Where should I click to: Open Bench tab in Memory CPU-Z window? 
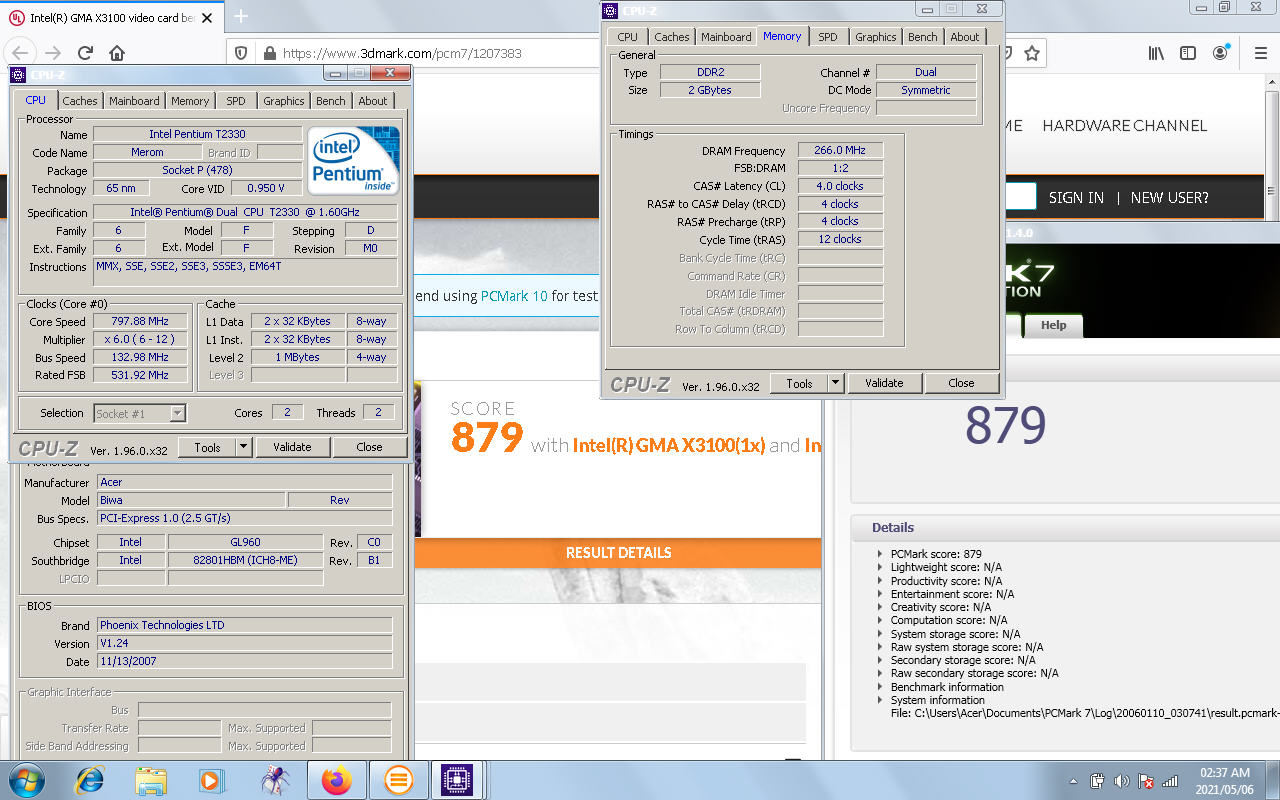[923, 37]
